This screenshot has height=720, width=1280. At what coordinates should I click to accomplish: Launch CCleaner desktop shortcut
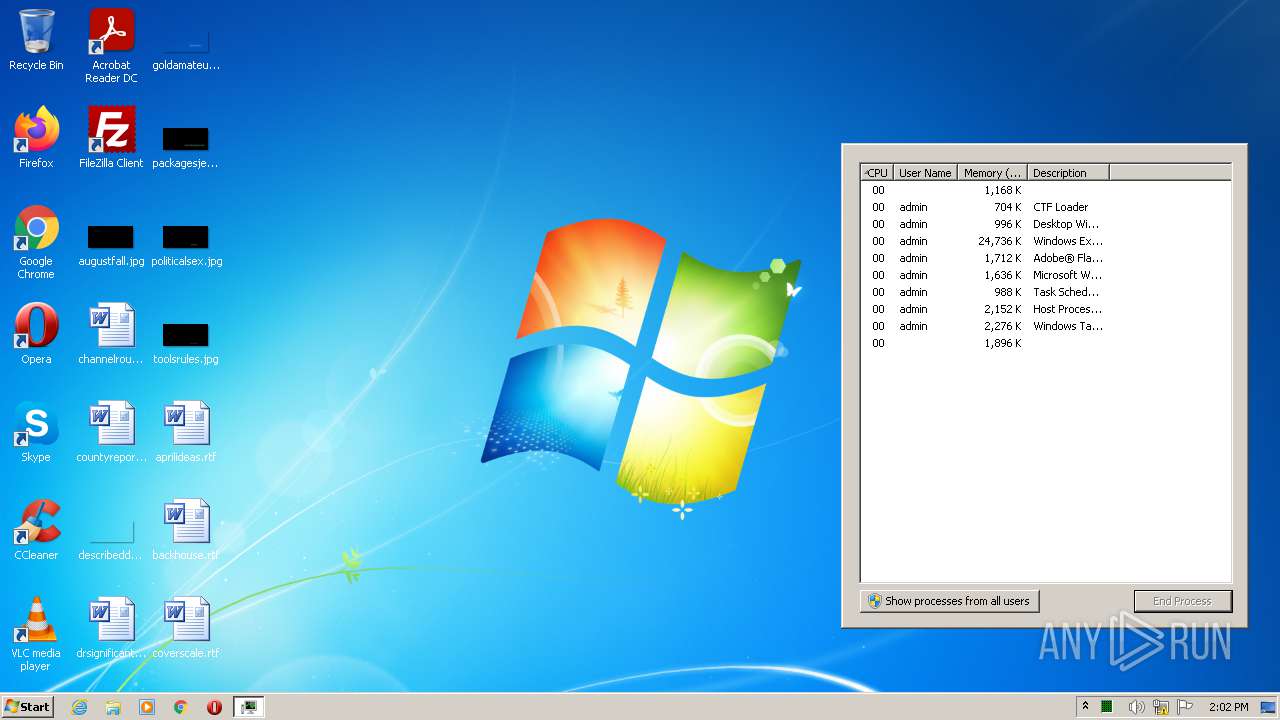point(36,530)
